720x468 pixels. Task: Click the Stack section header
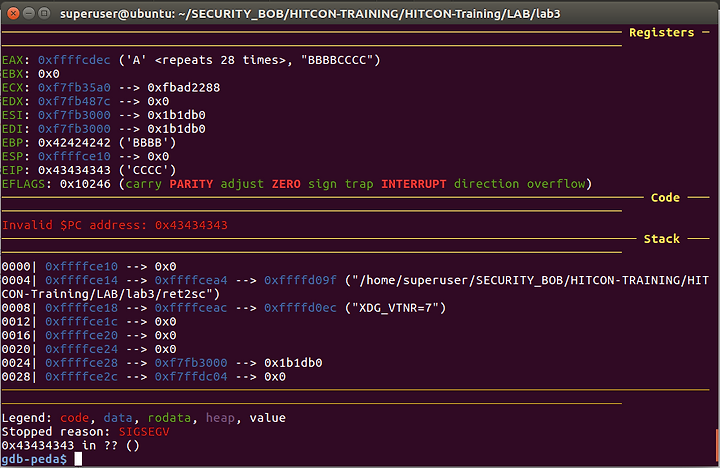(661, 239)
